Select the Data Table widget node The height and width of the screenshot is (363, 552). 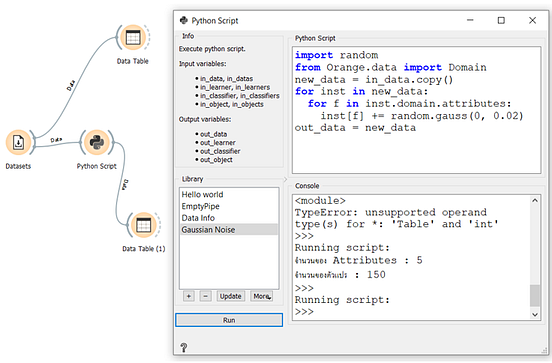tap(133, 37)
